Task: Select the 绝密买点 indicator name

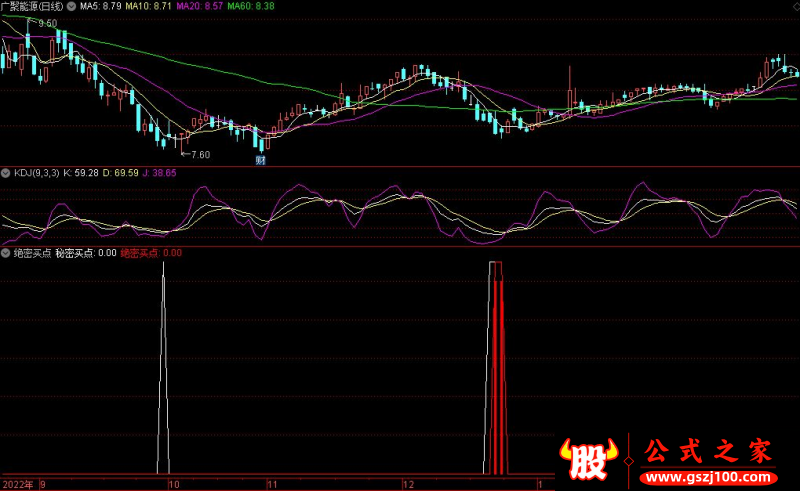Action: pos(32,253)
